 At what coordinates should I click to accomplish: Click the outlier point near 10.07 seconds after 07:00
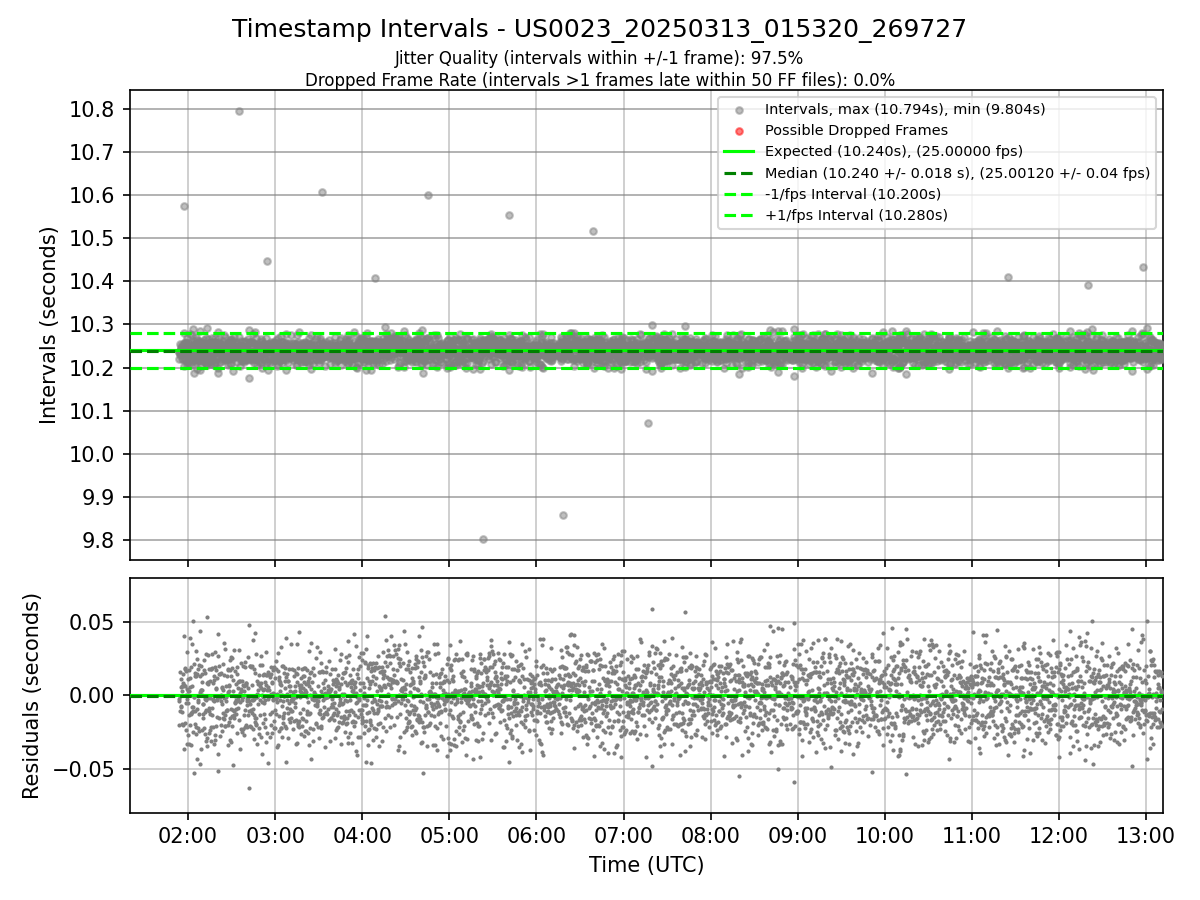[x=648, y=423]
